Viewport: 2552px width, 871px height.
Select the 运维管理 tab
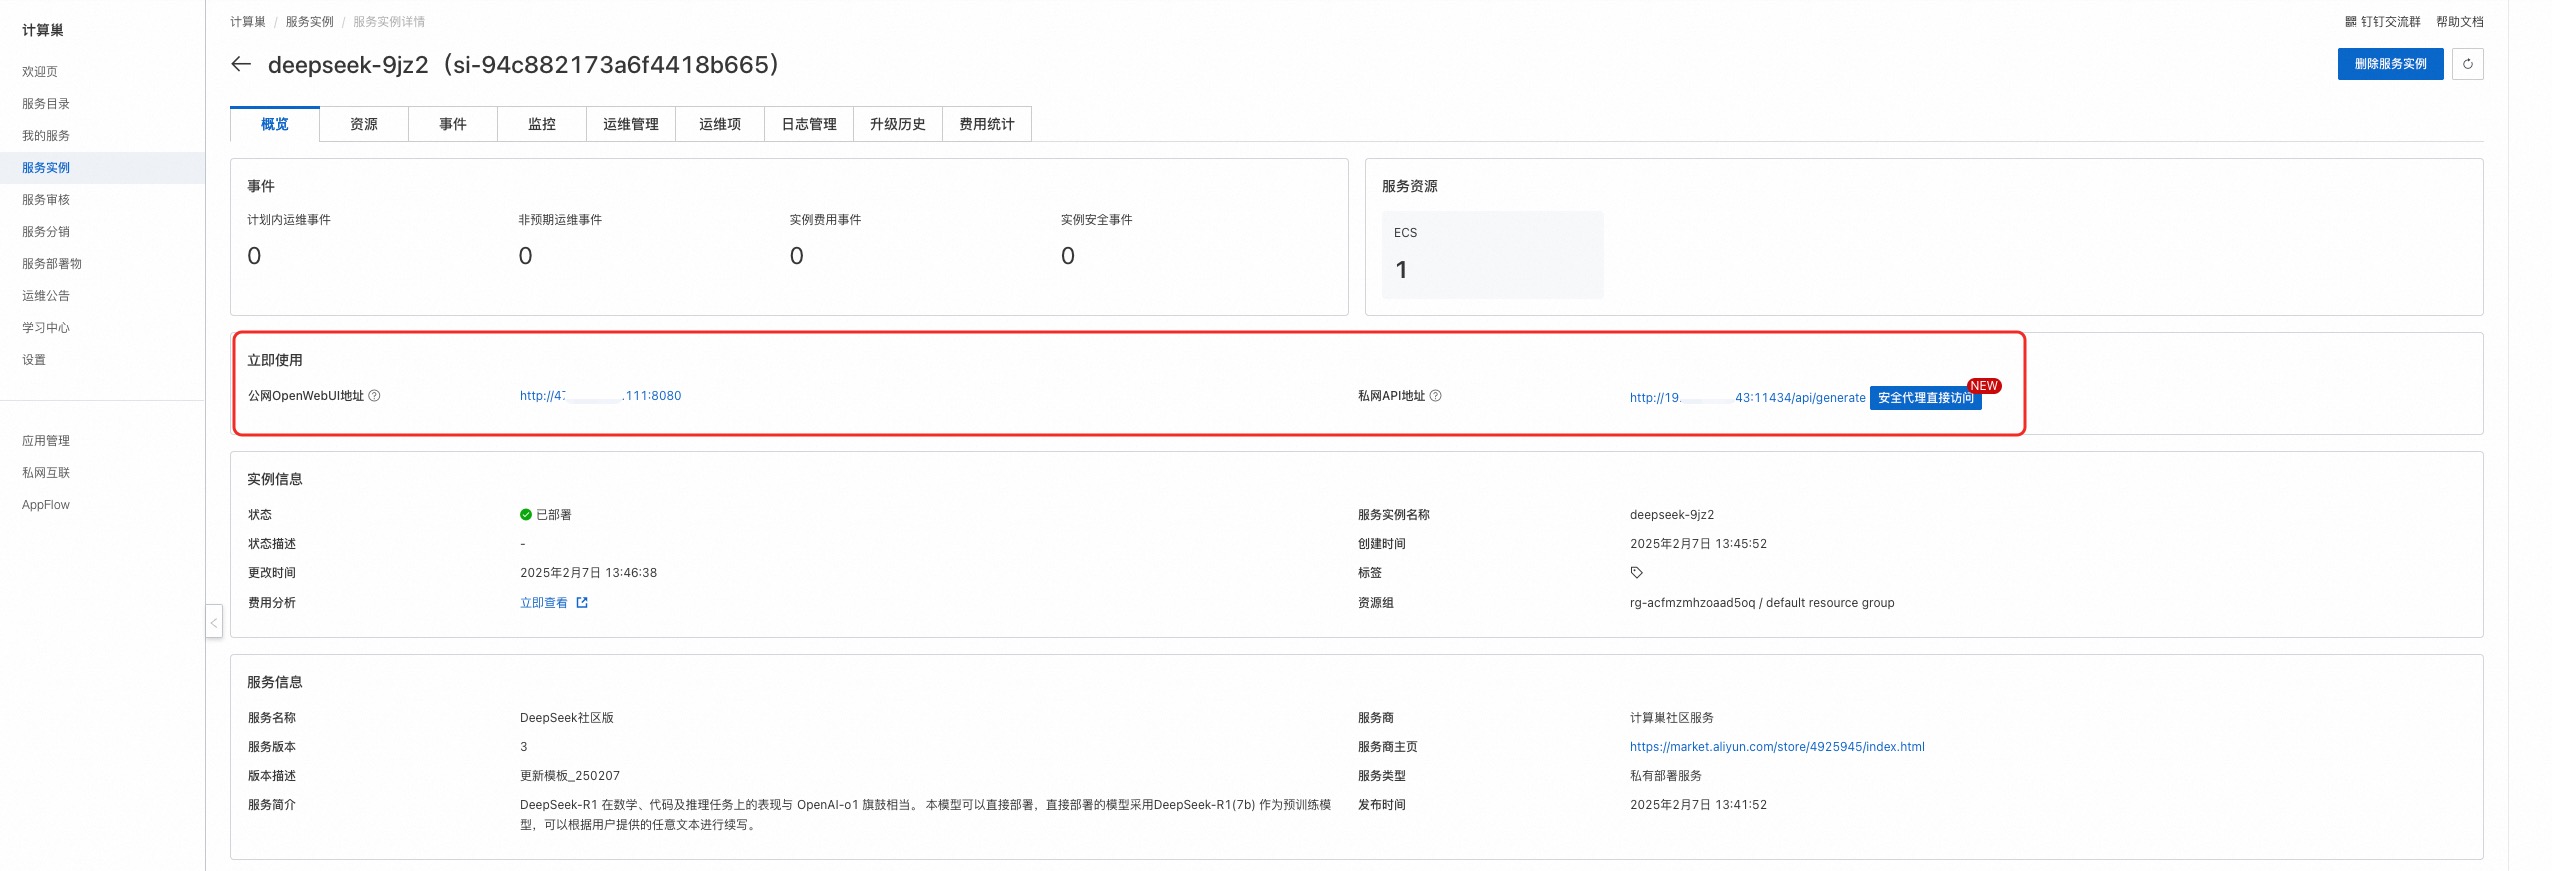pos(631,124)
